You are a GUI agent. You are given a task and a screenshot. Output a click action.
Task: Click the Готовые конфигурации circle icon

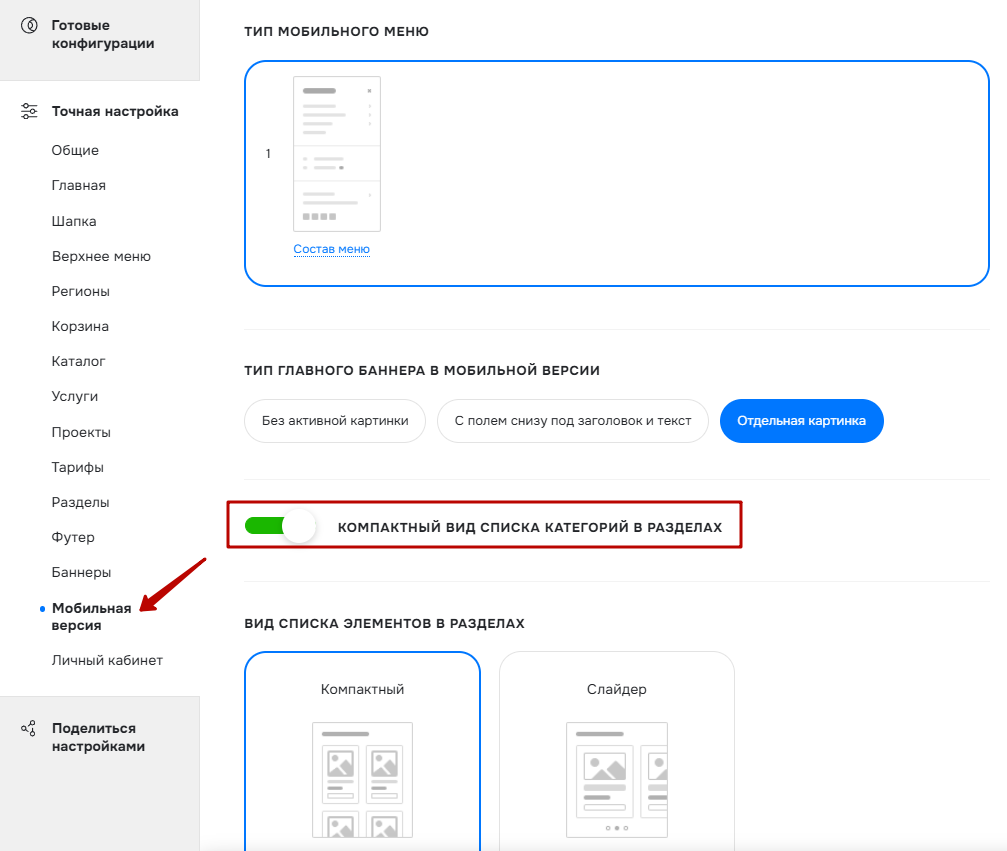pyautogui.click(x=29, y=26)
